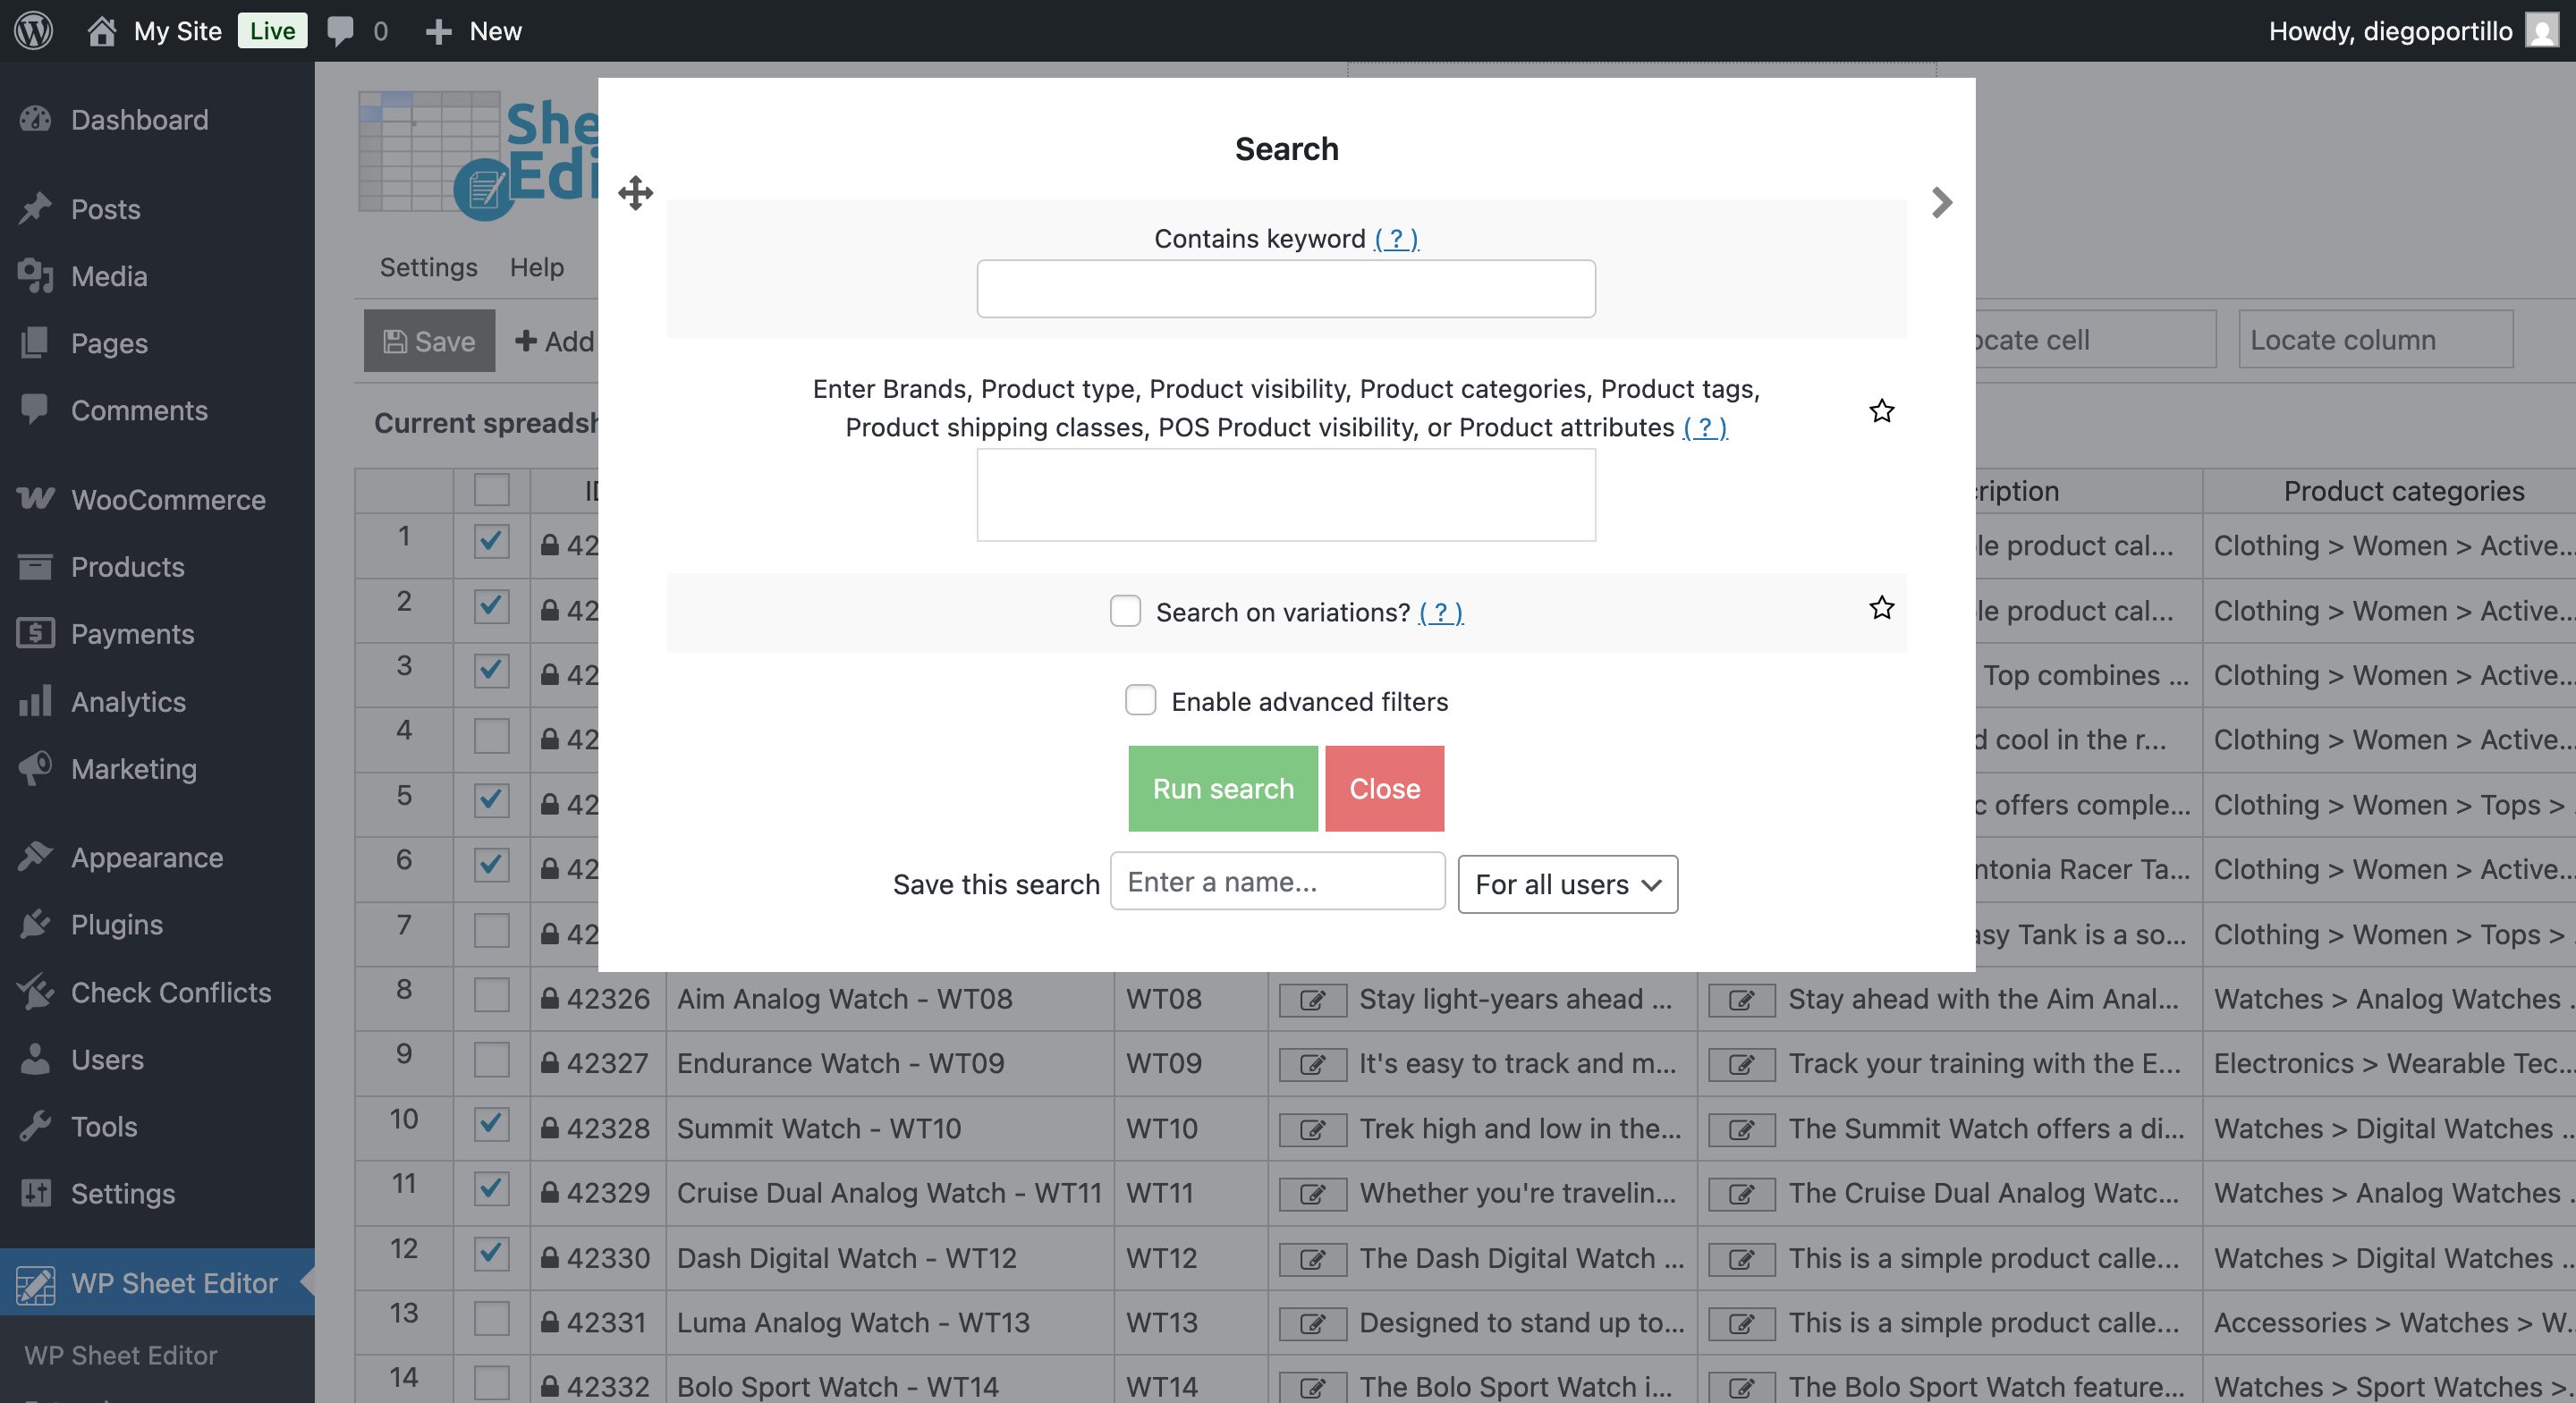This screenshot has width=2576, height=1403.
Task: Enable the Search on variations checkbox
Action: point(1126,611)
